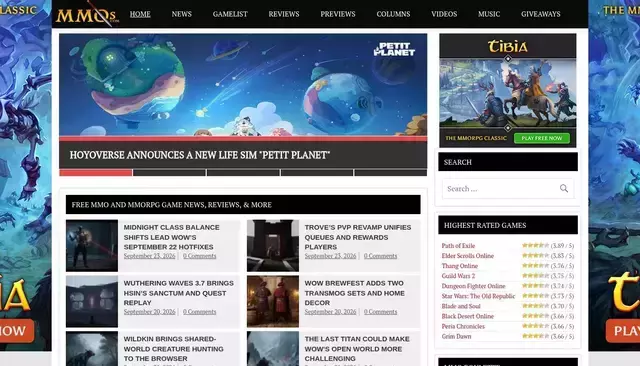
Task: Open The Last Titan article
Action: click(x=357, y=349)
